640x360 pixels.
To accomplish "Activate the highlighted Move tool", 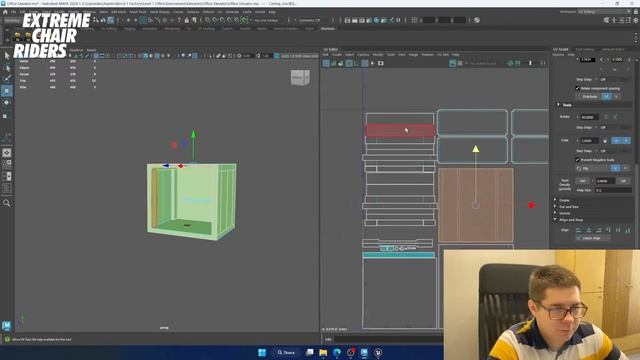I will [x=7, y=91].
